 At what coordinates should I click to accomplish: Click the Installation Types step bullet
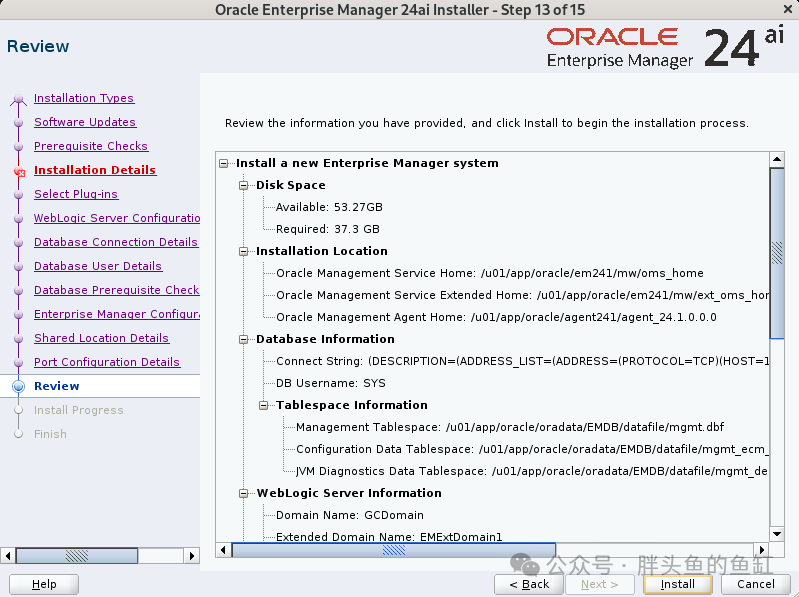pos(18,99)
